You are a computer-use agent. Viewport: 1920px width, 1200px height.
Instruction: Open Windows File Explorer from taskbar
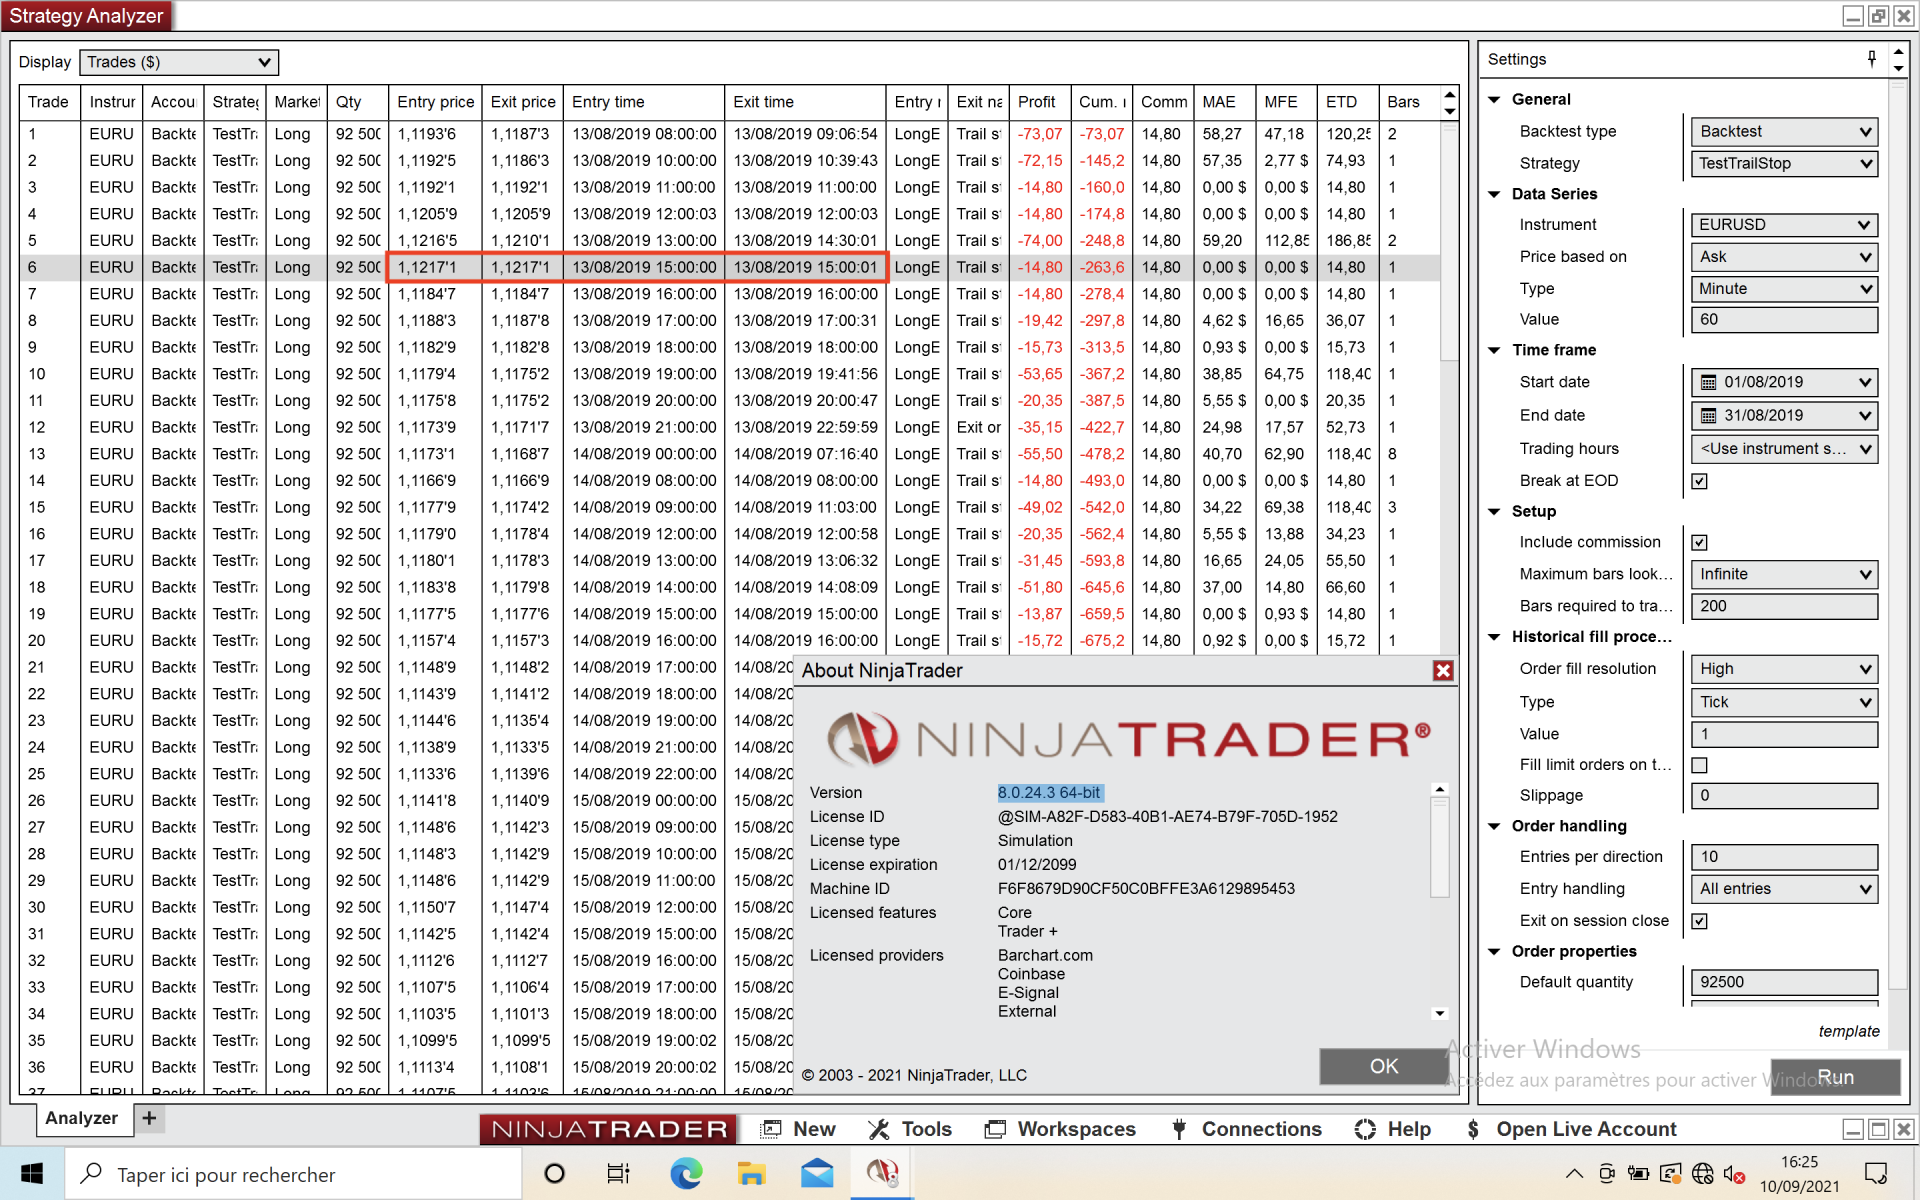[x=751, y=1173]
